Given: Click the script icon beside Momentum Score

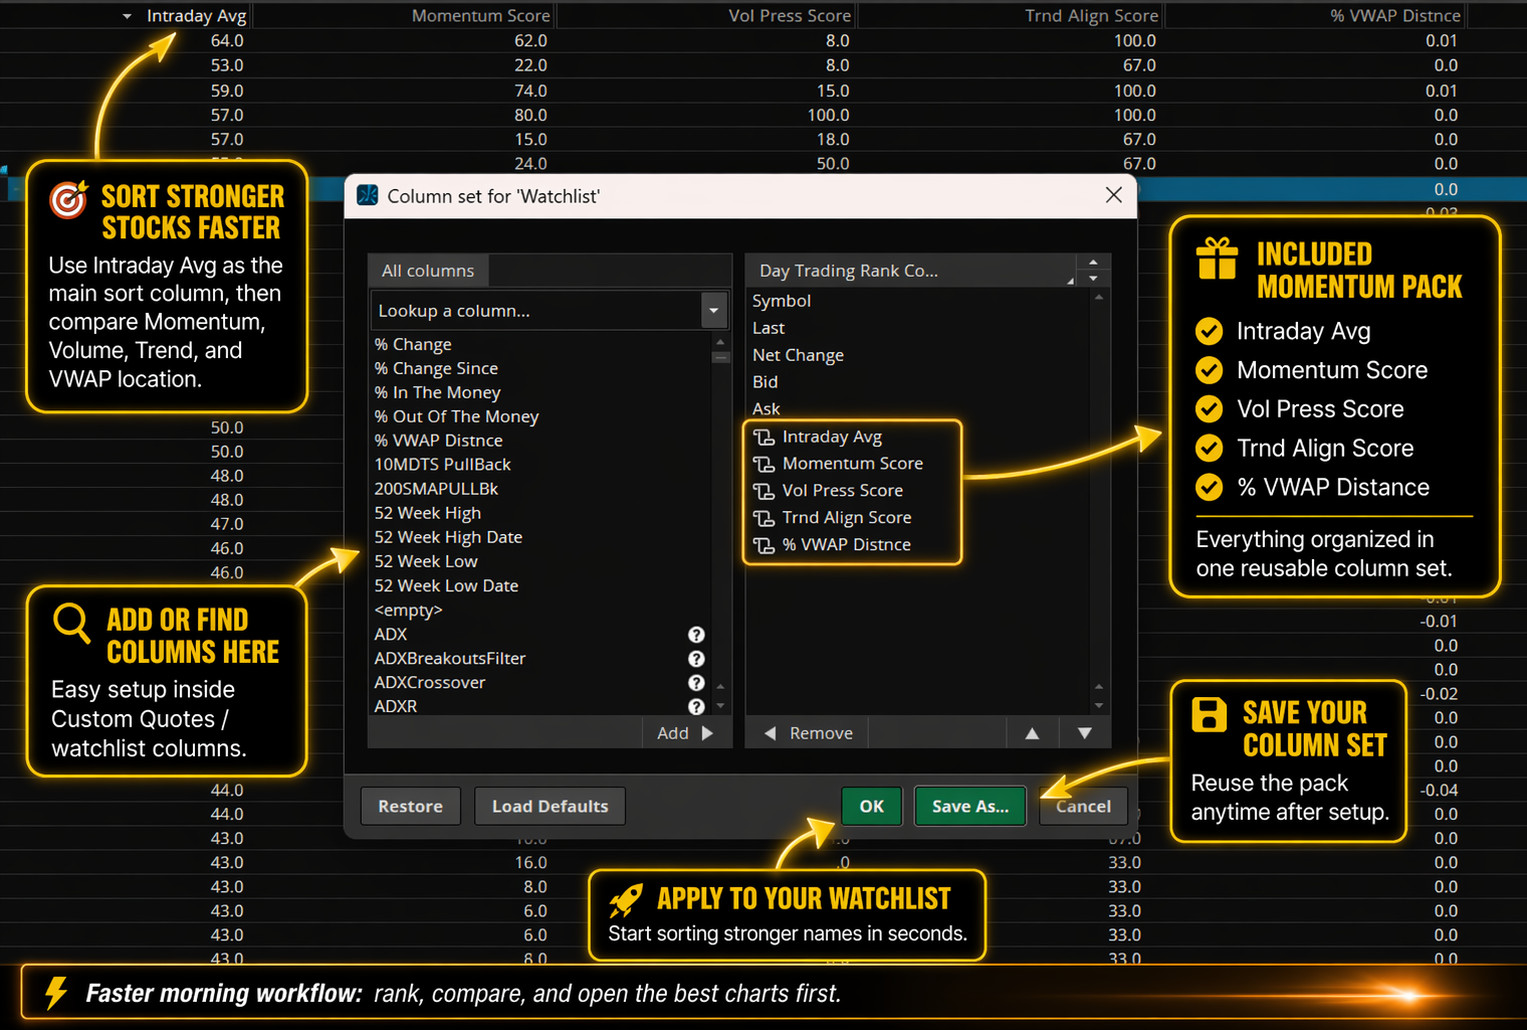Looking at the screenshot, I should pyautogui.click(x=764, y=464).
